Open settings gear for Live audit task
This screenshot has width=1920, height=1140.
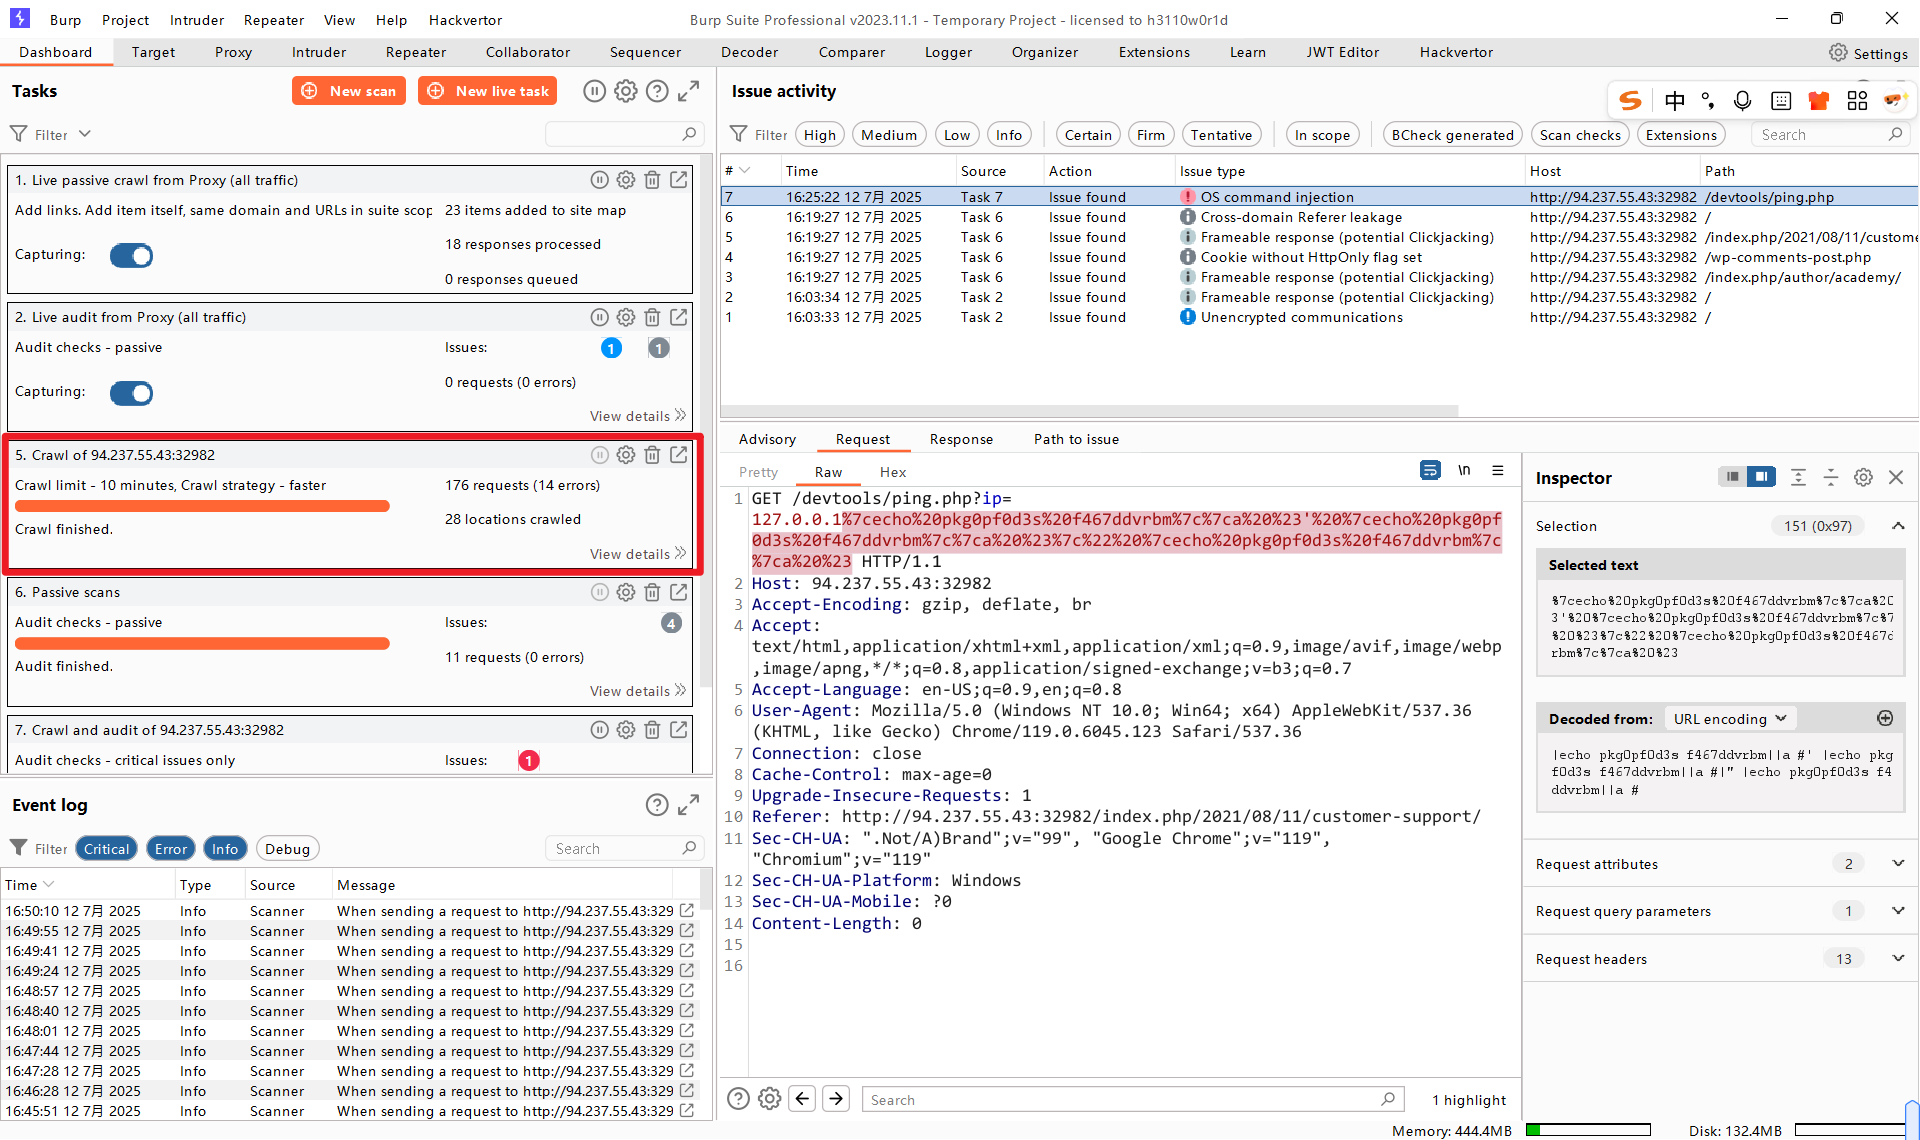[x=626, y=317]
